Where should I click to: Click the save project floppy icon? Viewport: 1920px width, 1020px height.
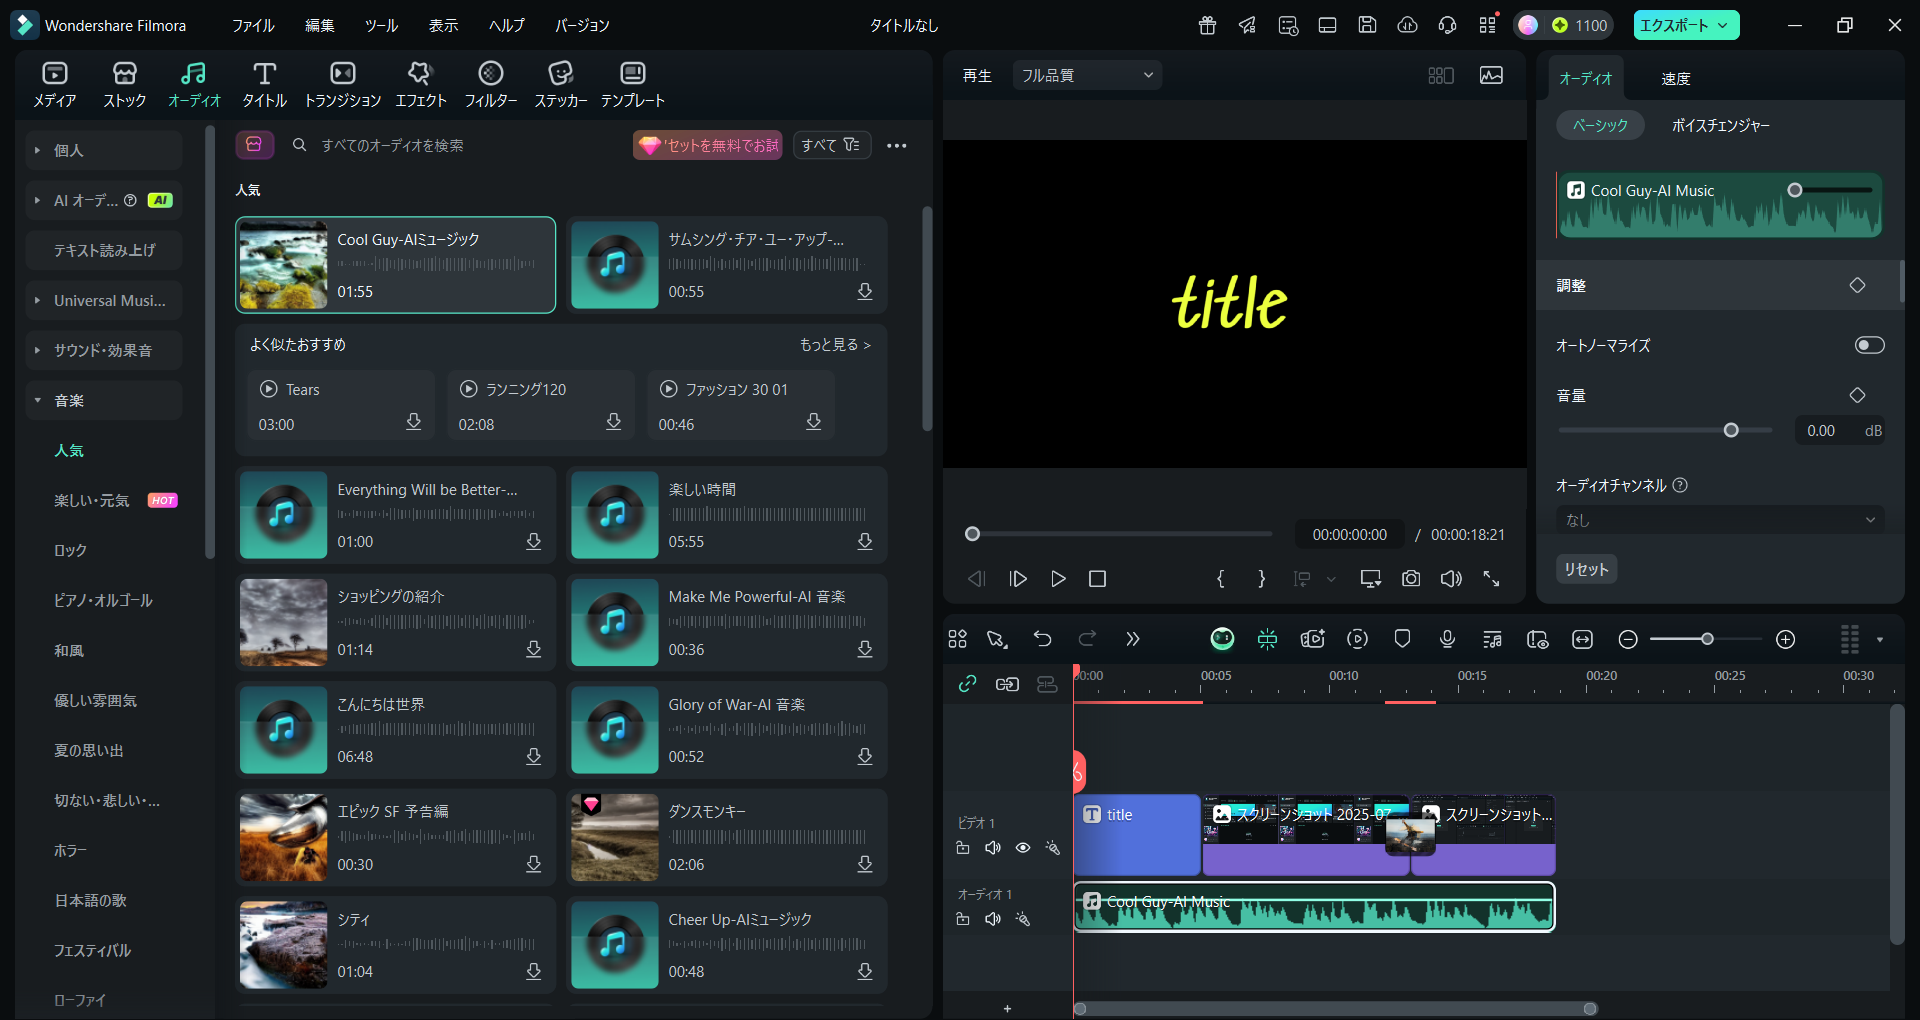[1367, 25]
